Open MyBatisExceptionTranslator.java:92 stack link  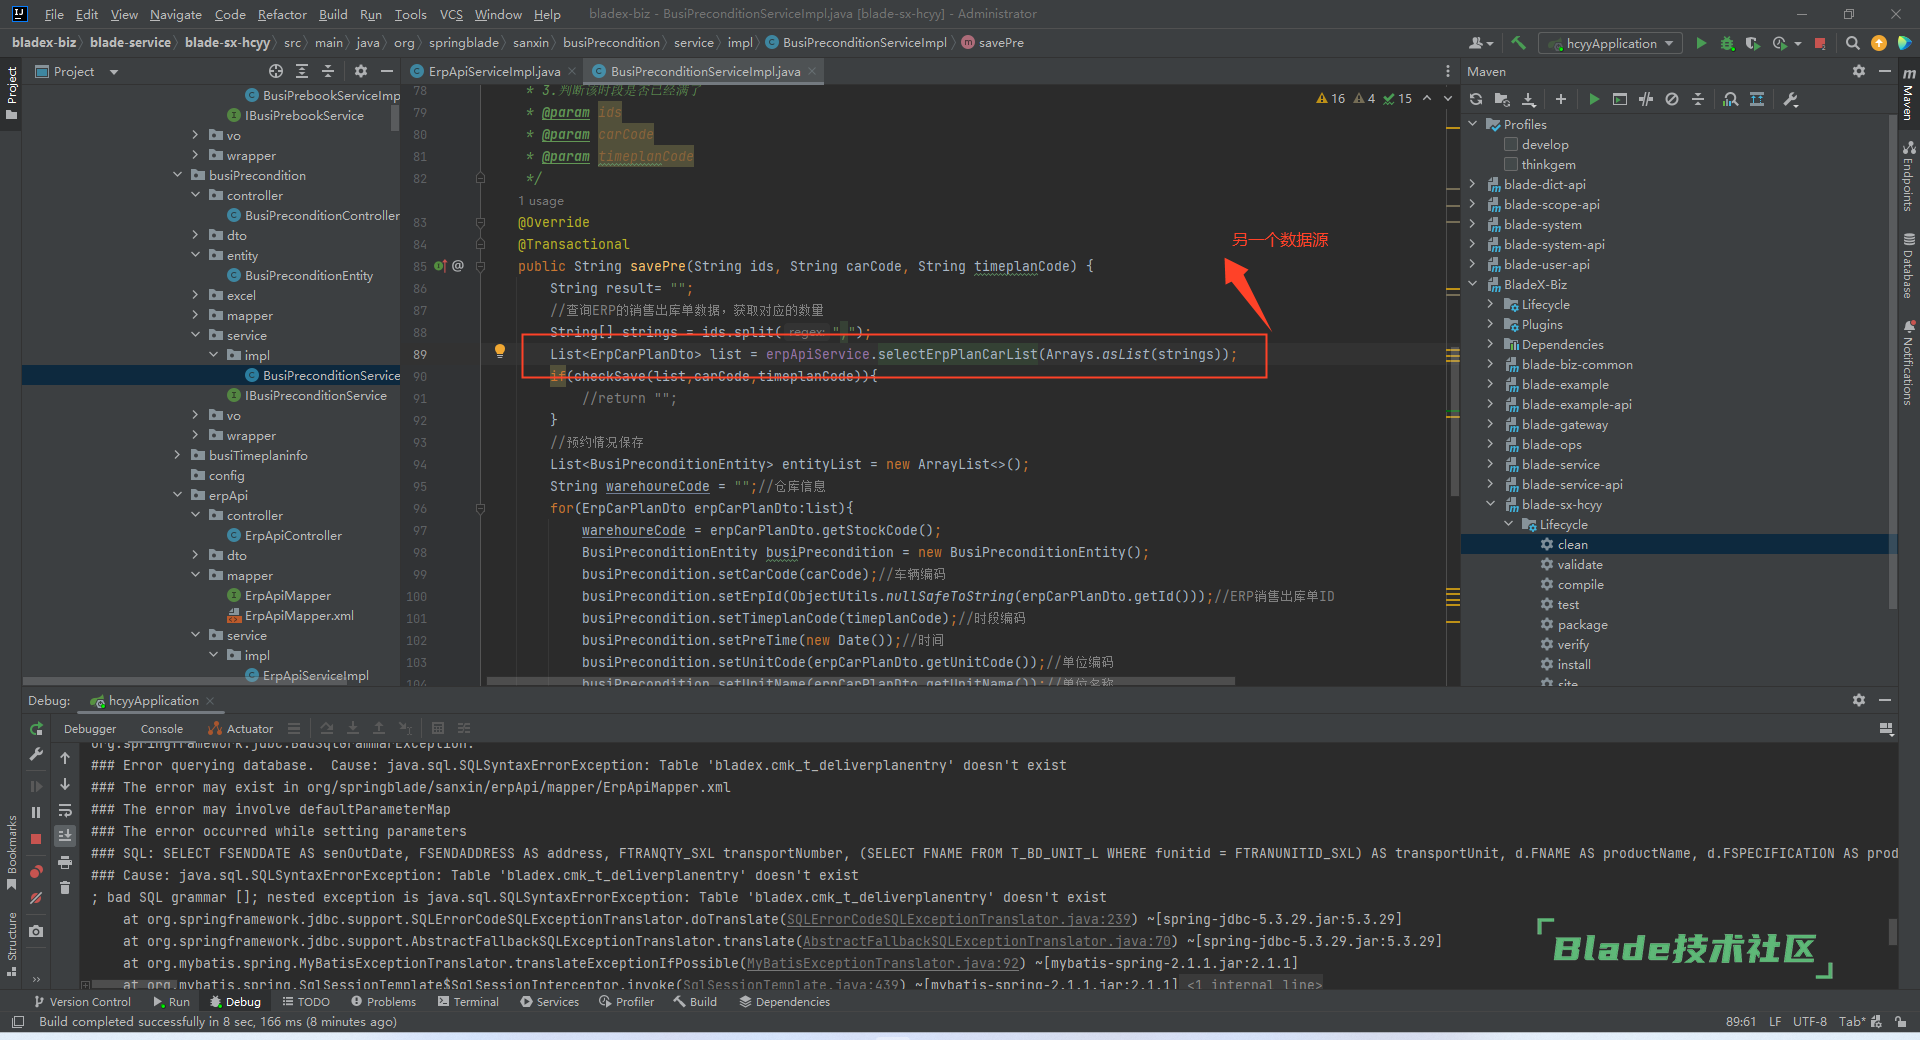click(x=883, y=963)
